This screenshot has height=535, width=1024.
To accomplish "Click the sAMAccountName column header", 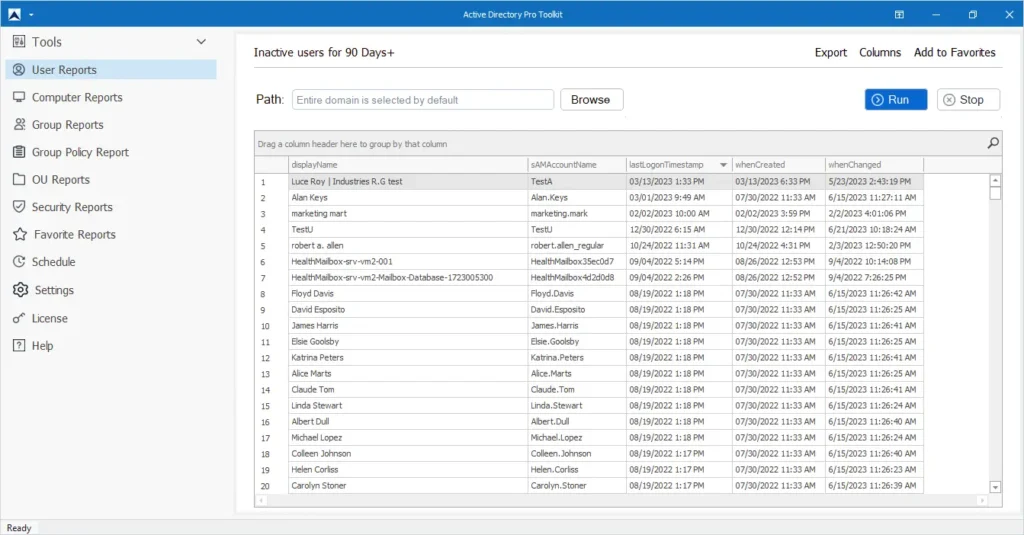I will coord(576,165).
